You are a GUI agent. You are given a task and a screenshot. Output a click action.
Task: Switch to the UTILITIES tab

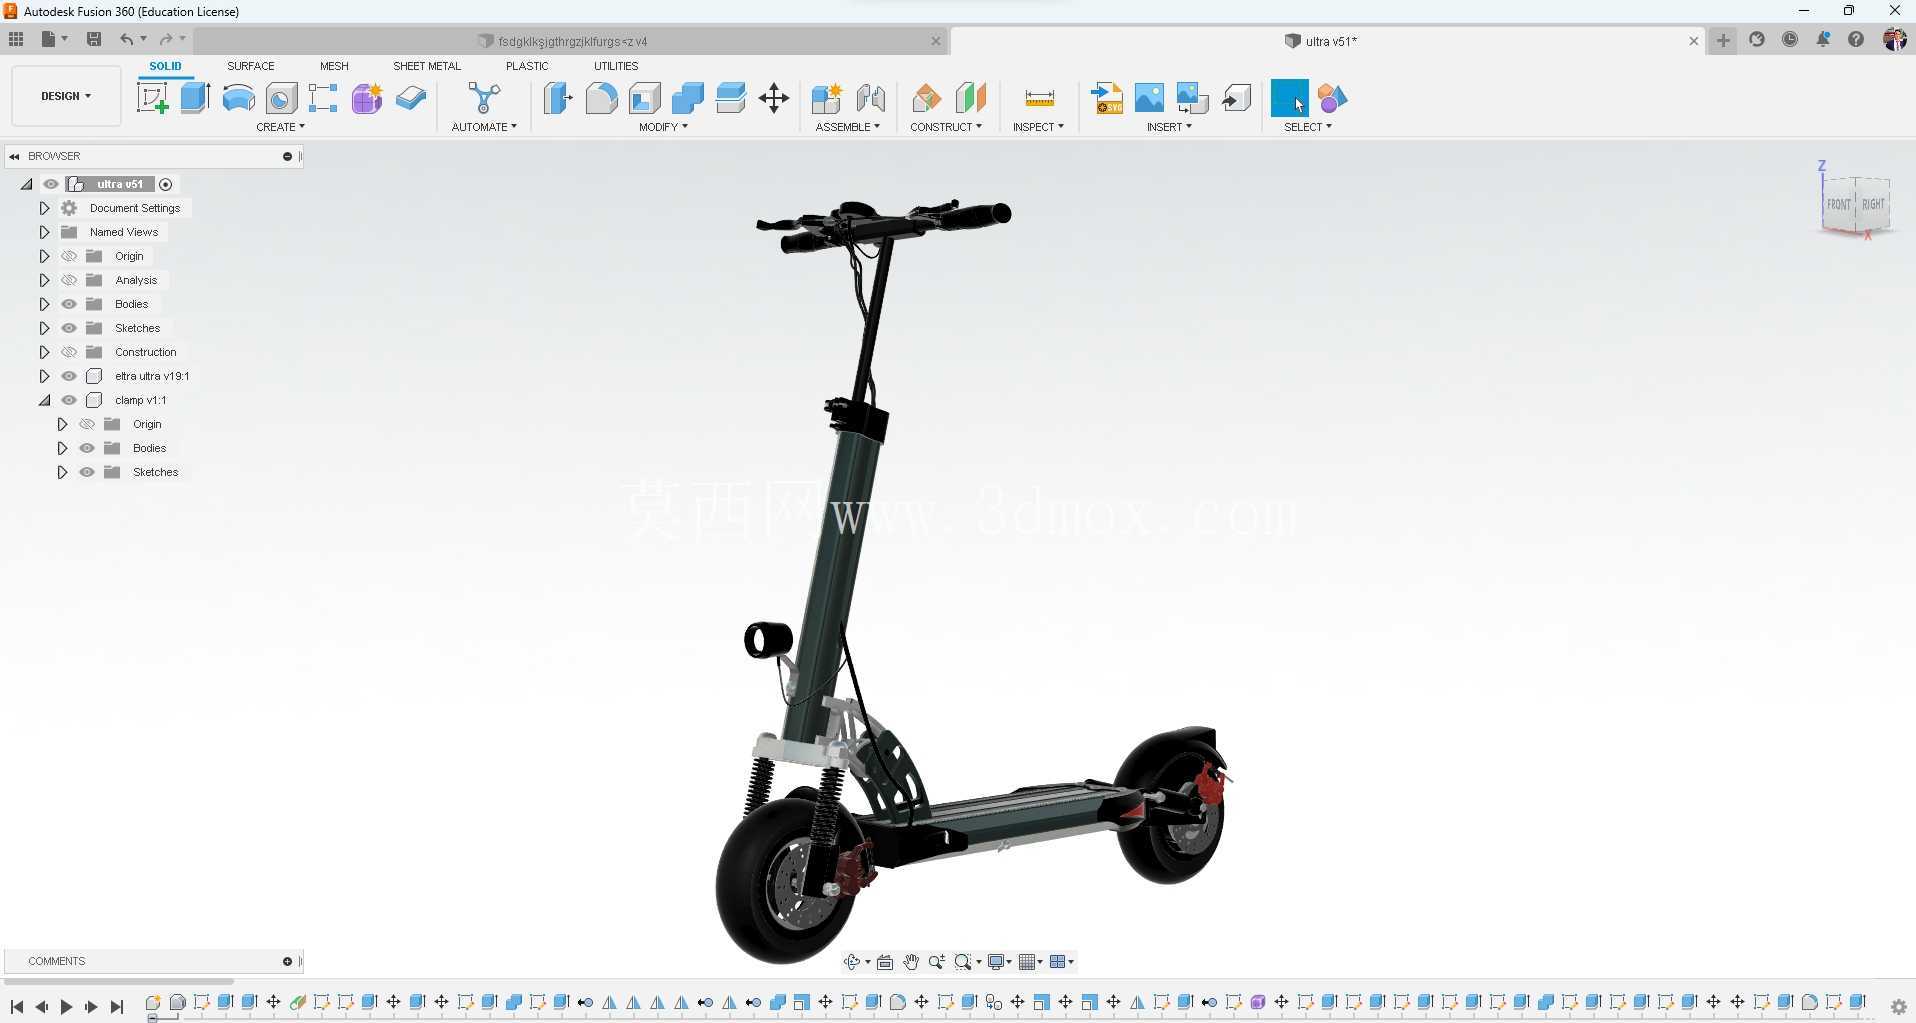pos(616,66)
